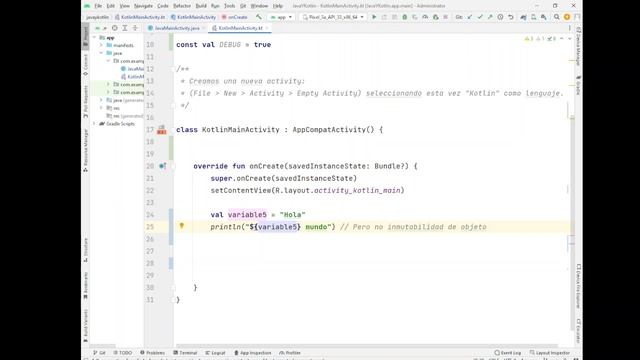This screenshot has height=360, width=640.
Task: Open the Edit menu
Action: [111, 6]
